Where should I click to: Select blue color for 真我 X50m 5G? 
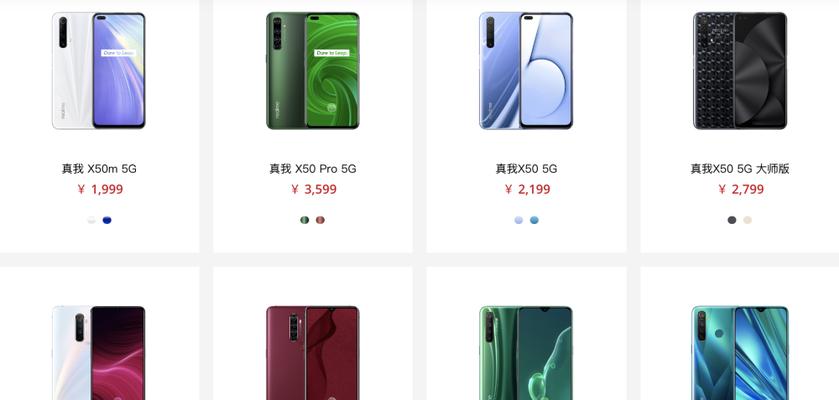[107, 220]
